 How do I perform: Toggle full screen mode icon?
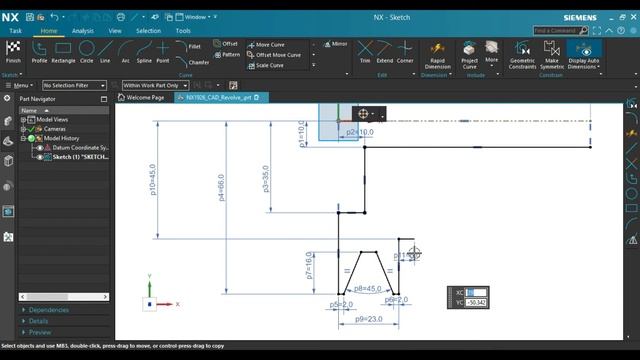[597, 31]
